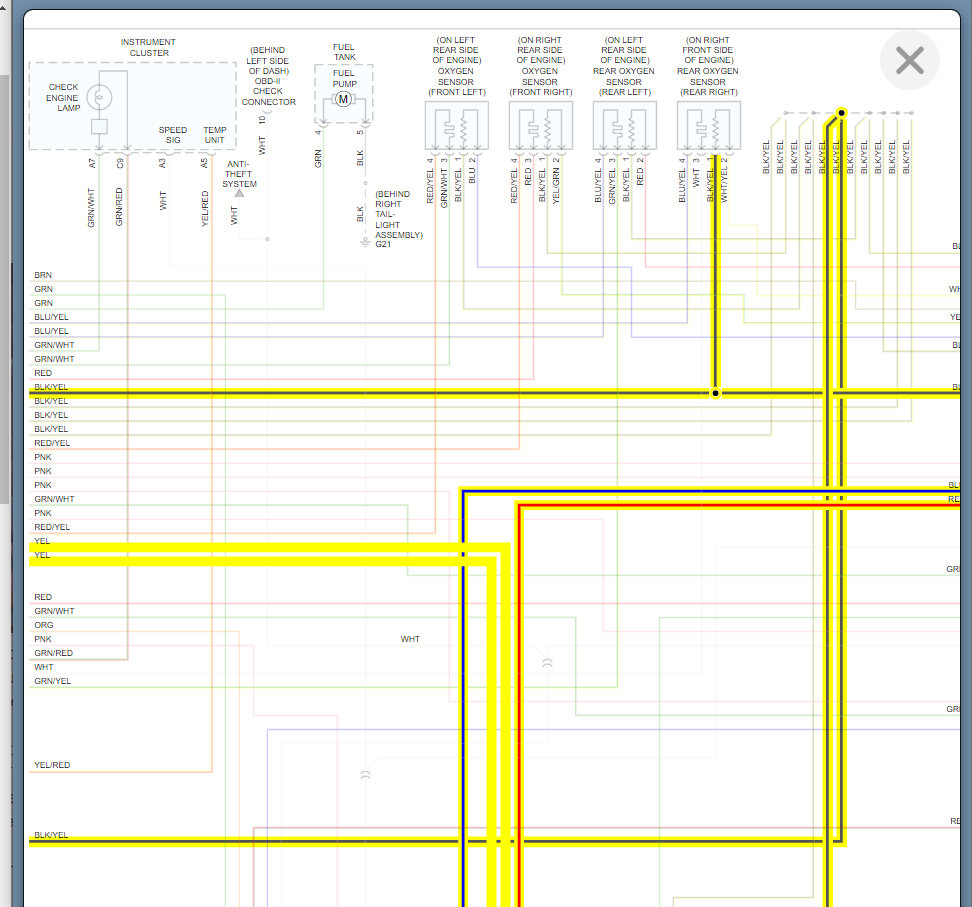Click the ORG wire label
The image size is (972, 907).
(x=43, y=625)
